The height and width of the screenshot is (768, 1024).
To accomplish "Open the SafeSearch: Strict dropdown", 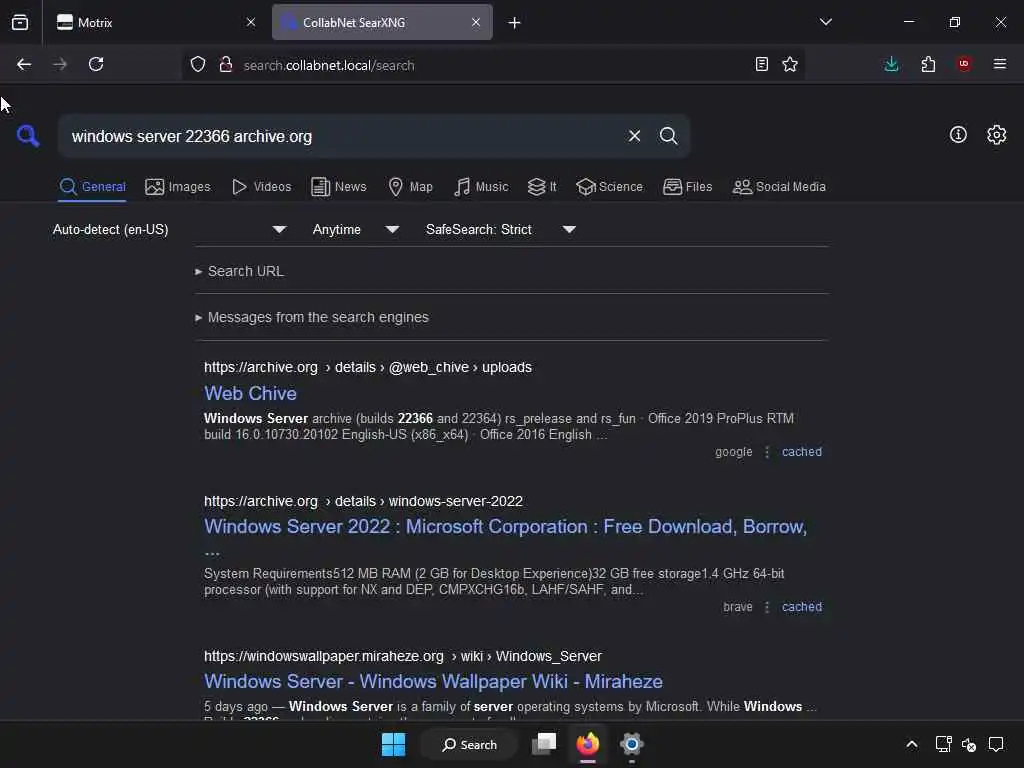I will [500, 229].
